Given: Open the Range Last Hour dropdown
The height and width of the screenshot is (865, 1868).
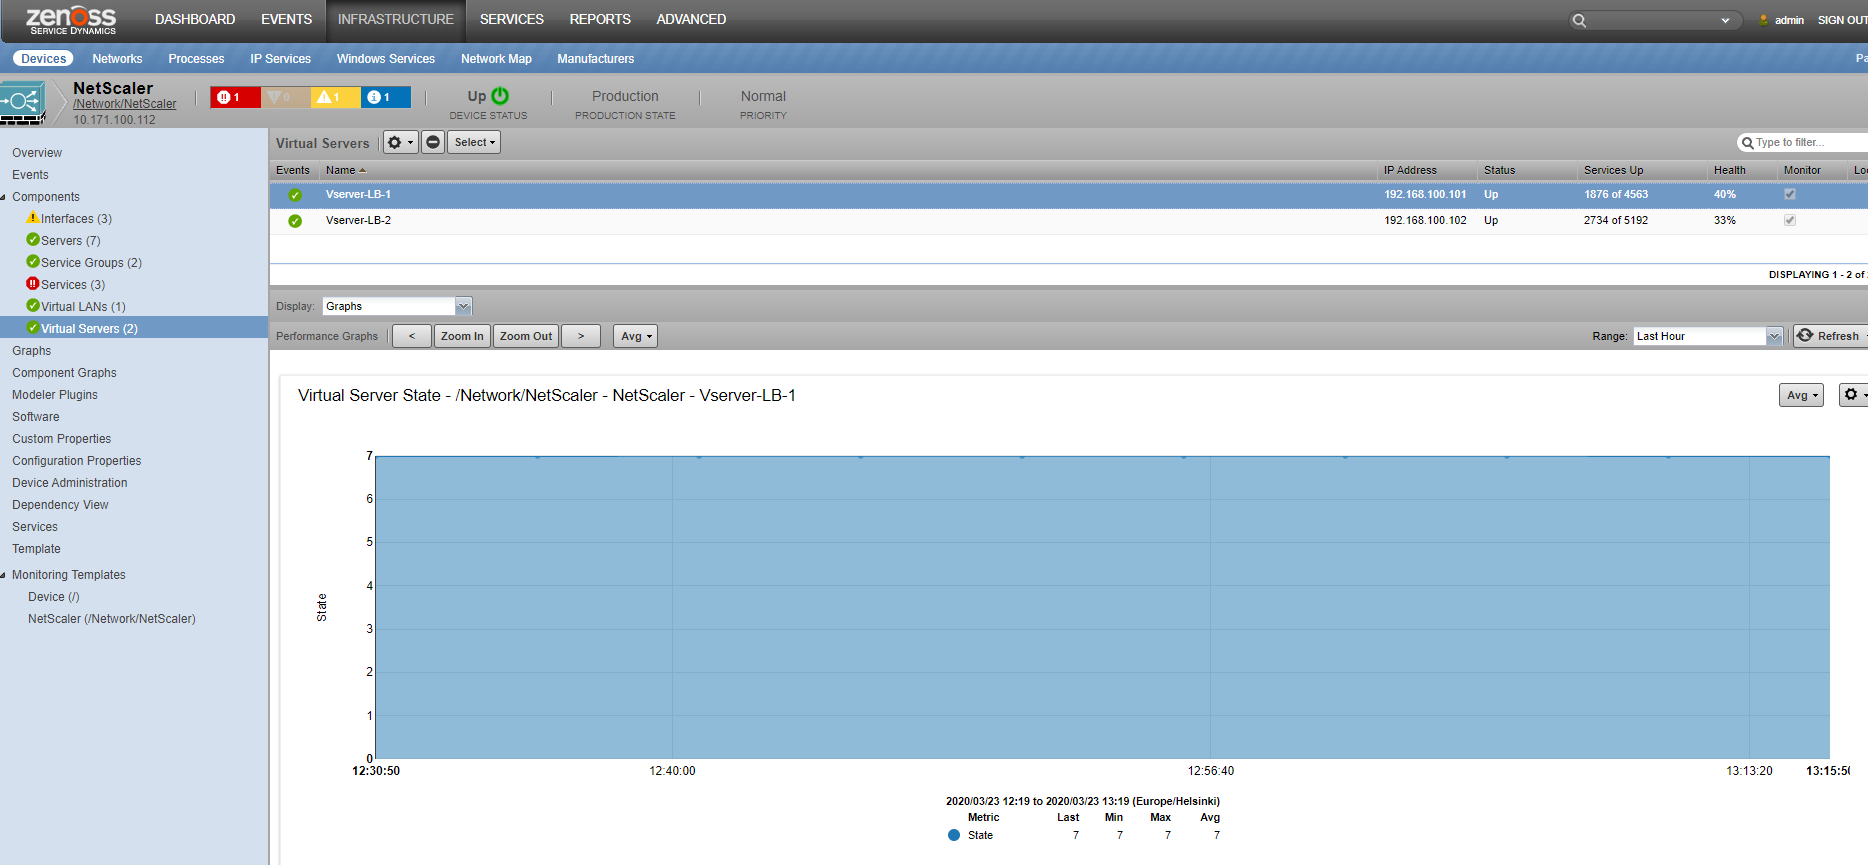Looking at the screenshot, I should pos(1708,336).
